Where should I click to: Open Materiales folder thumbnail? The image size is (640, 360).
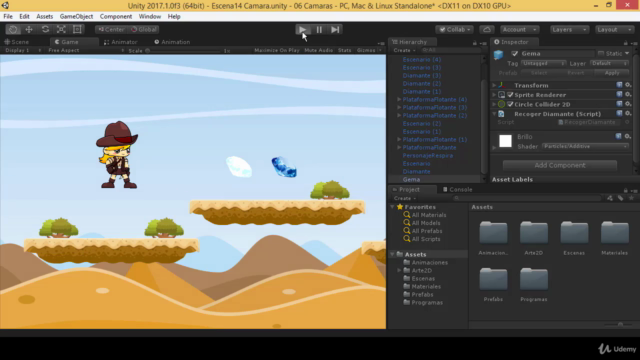click(615, 233)
